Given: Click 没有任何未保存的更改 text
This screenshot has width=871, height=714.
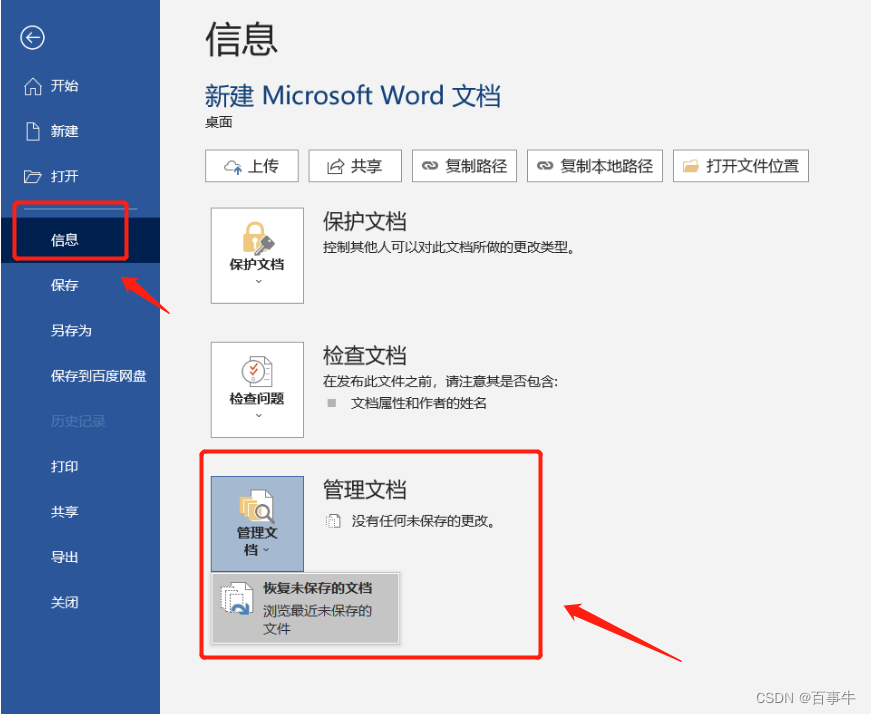Looking at the screenshot, I should tap(423, 521).
